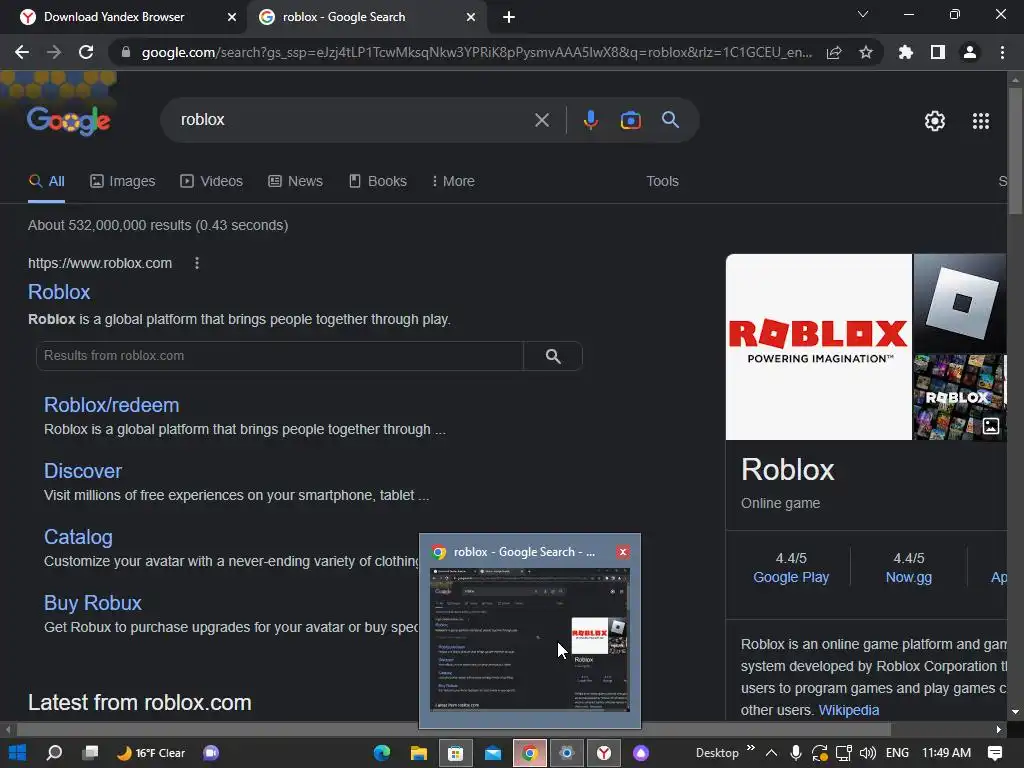Start voice search with the microphone icon

590,120
